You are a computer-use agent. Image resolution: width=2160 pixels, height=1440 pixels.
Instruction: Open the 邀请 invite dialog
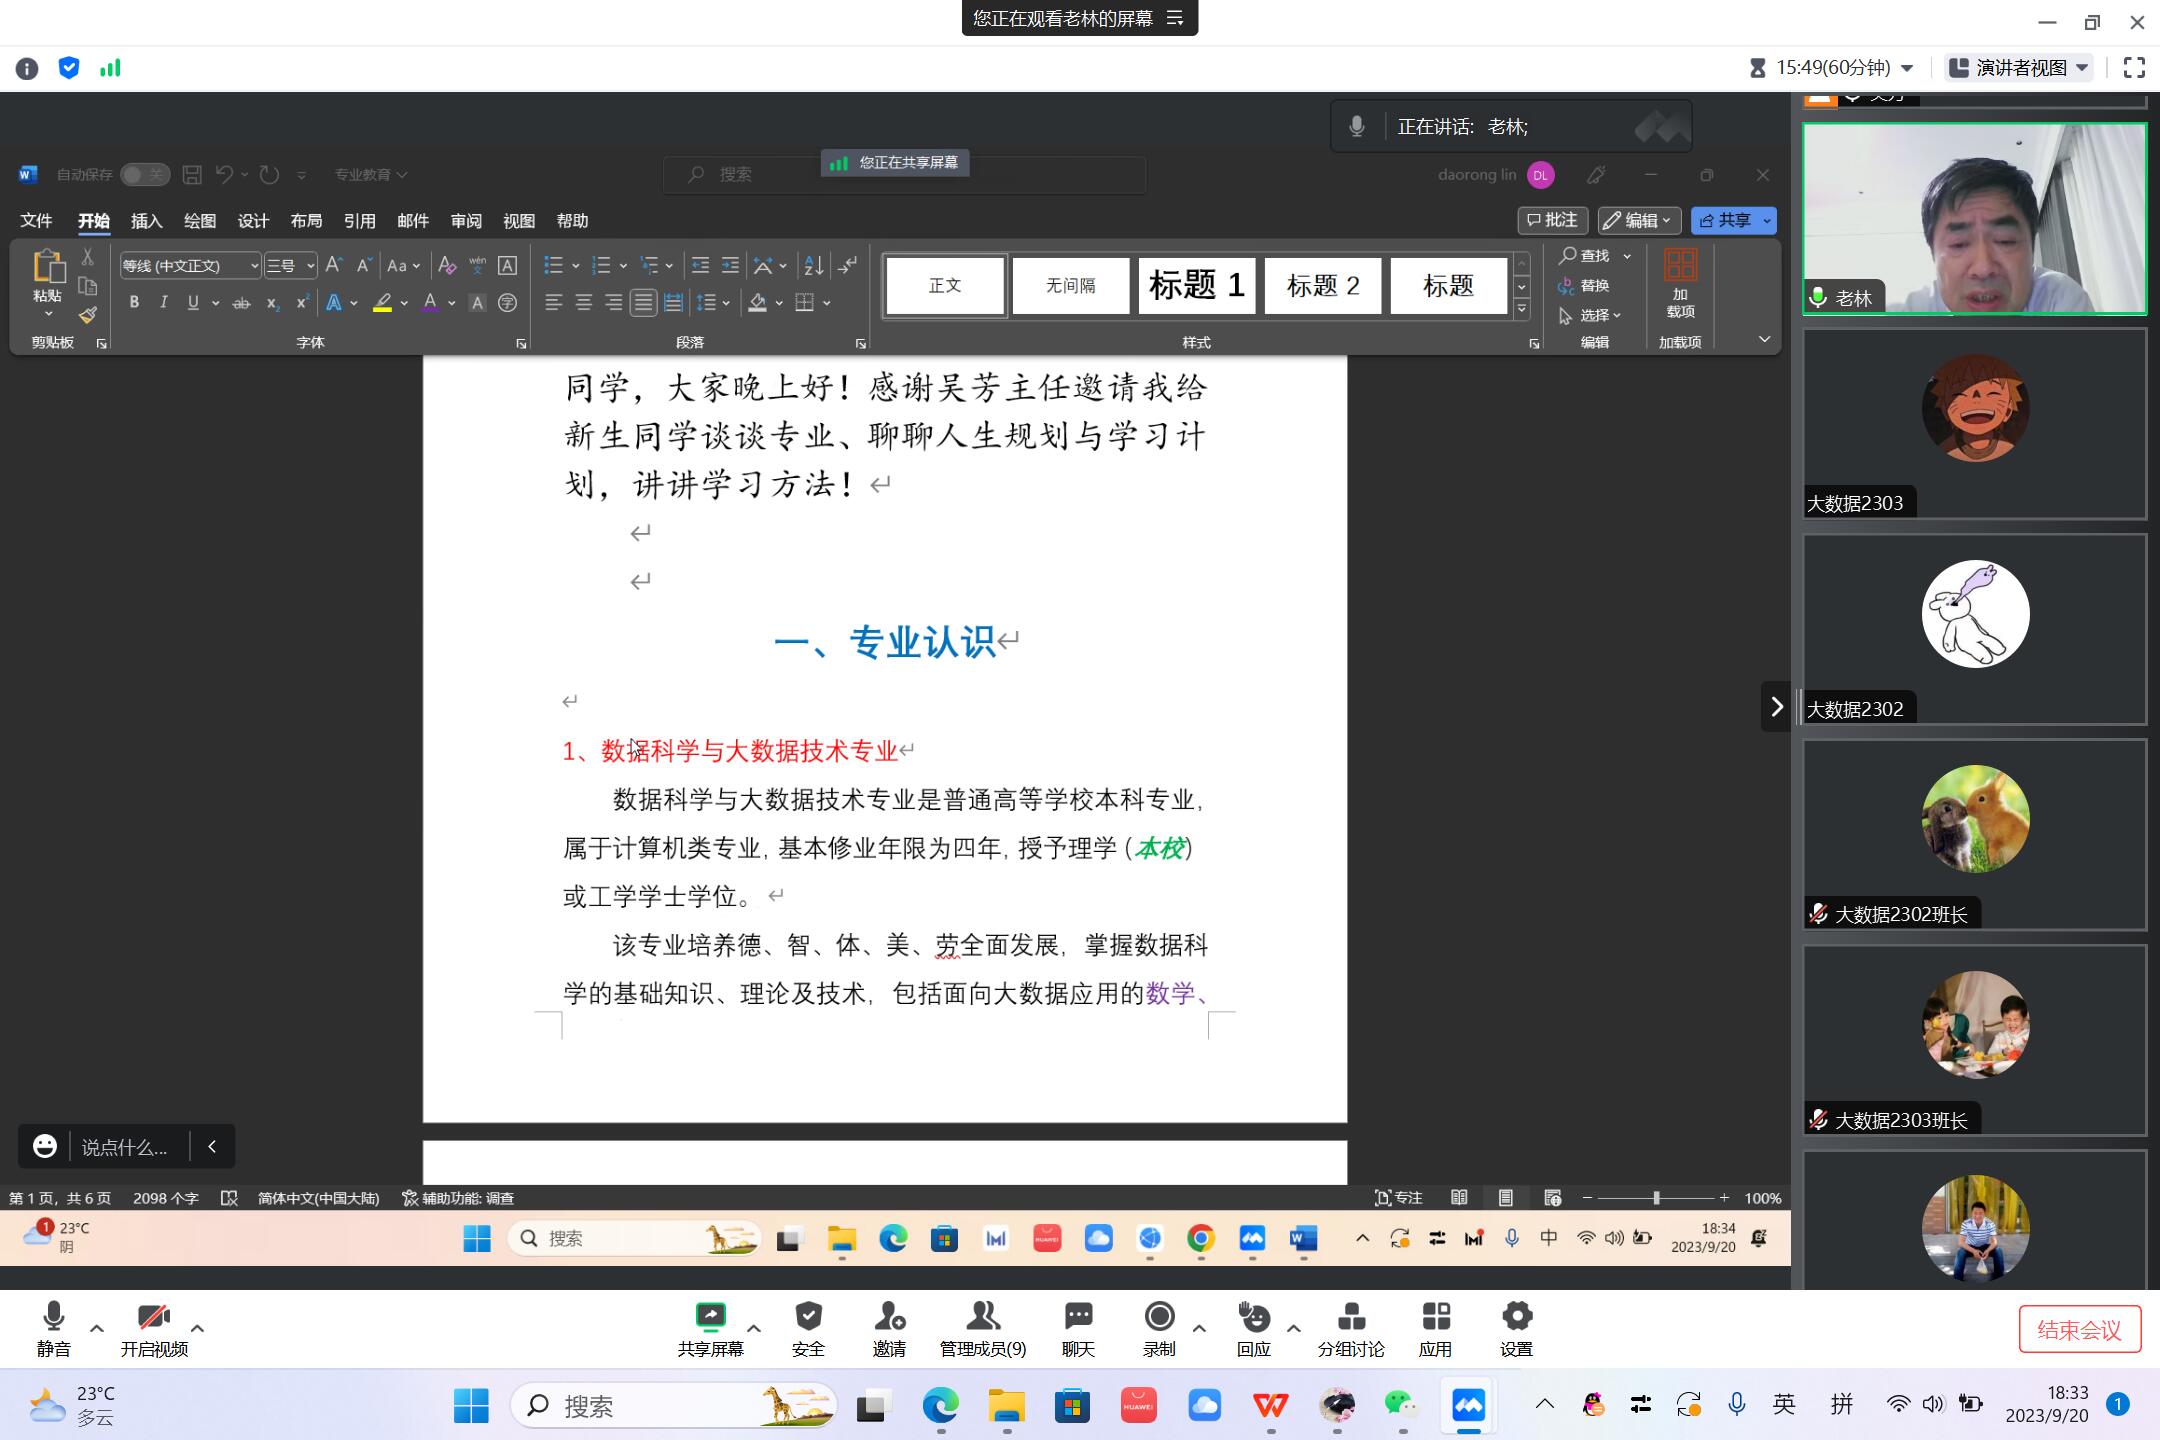(x=889, y=1329)
